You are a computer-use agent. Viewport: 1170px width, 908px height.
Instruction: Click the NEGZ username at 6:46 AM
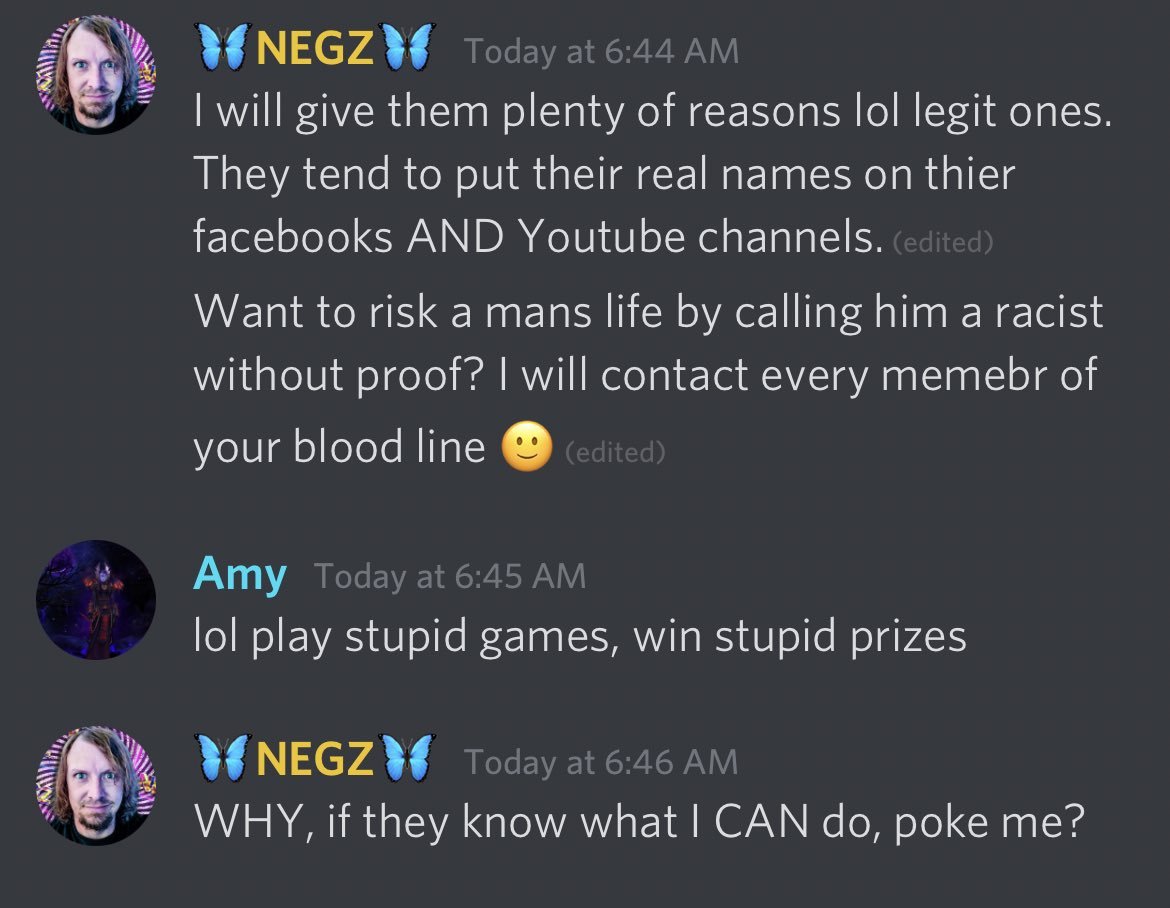[314, 759]
